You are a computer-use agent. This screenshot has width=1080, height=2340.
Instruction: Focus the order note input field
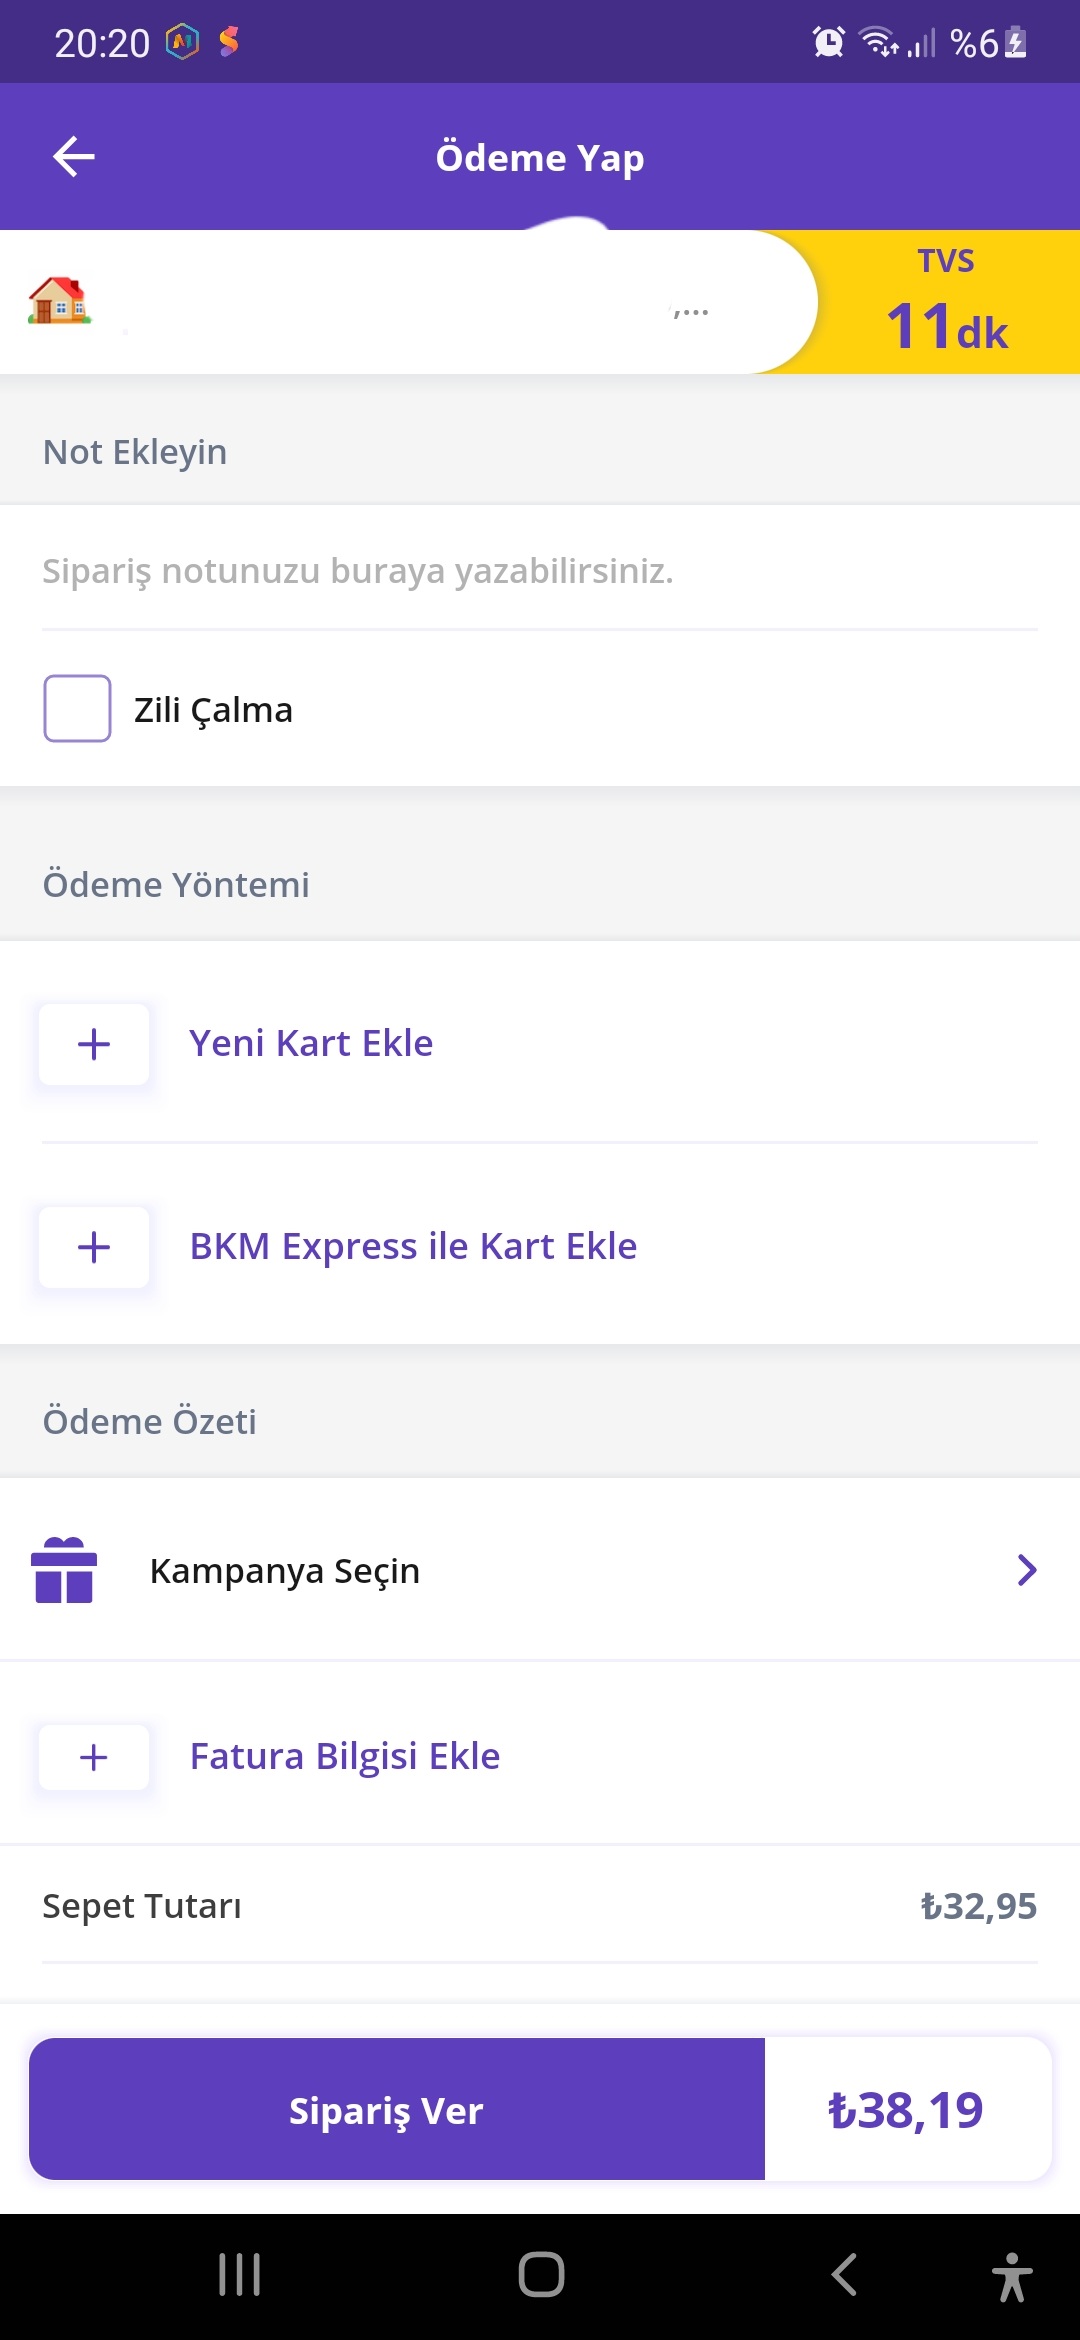point(540,571)
